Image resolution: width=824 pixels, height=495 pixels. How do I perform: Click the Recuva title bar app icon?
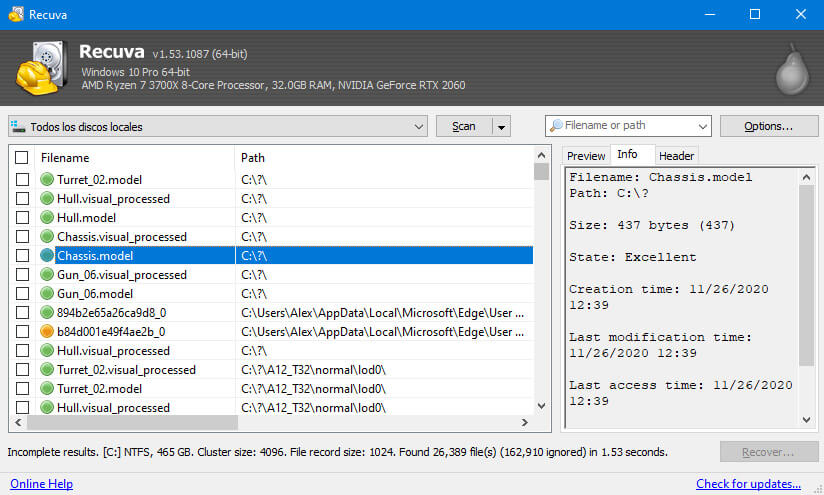(16, 14)
